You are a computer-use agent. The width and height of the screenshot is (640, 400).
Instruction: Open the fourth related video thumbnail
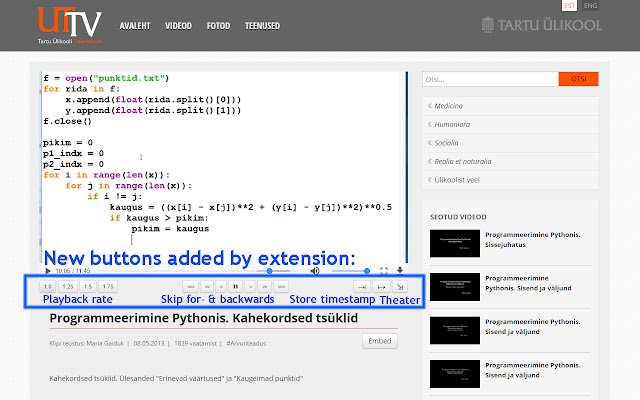pyautogui.click(x=455, y=374)
